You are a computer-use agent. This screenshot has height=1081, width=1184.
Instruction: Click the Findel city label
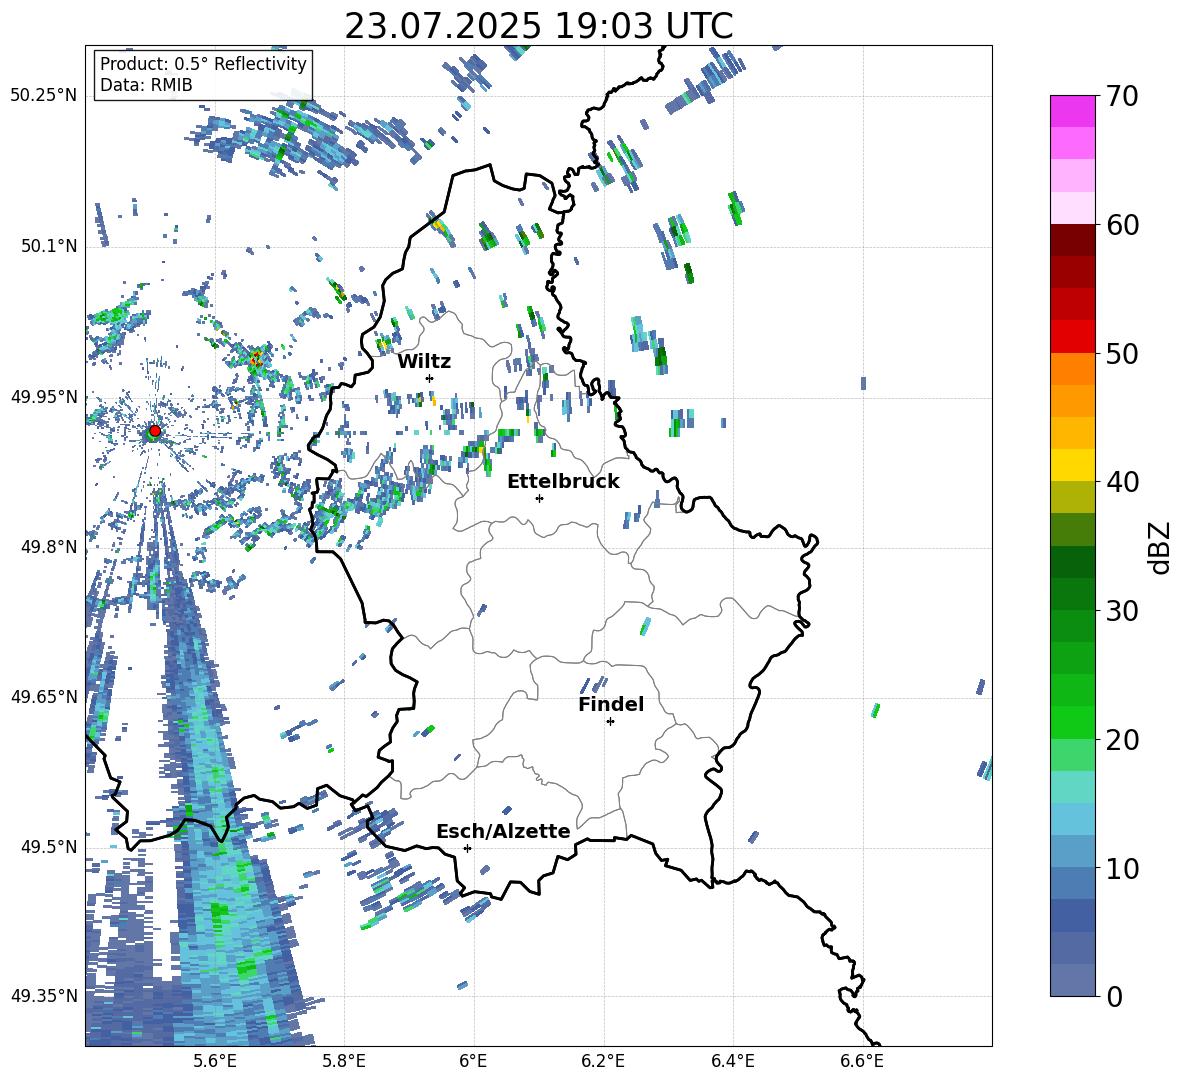pyautogui.click(x=611, y=704)
